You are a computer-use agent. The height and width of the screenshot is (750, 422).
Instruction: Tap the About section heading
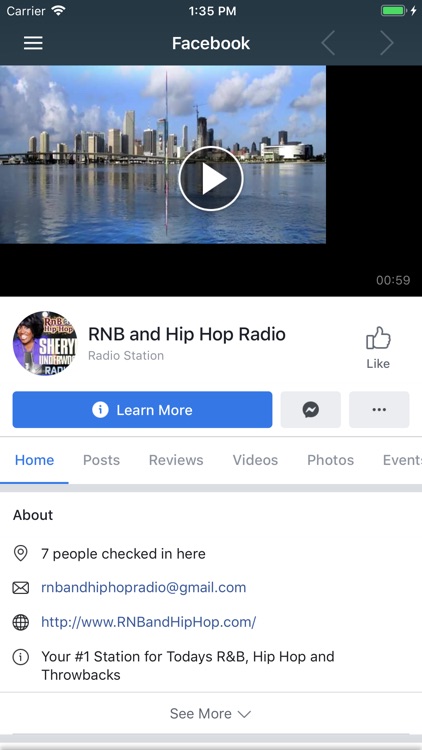tap(33, 515)
